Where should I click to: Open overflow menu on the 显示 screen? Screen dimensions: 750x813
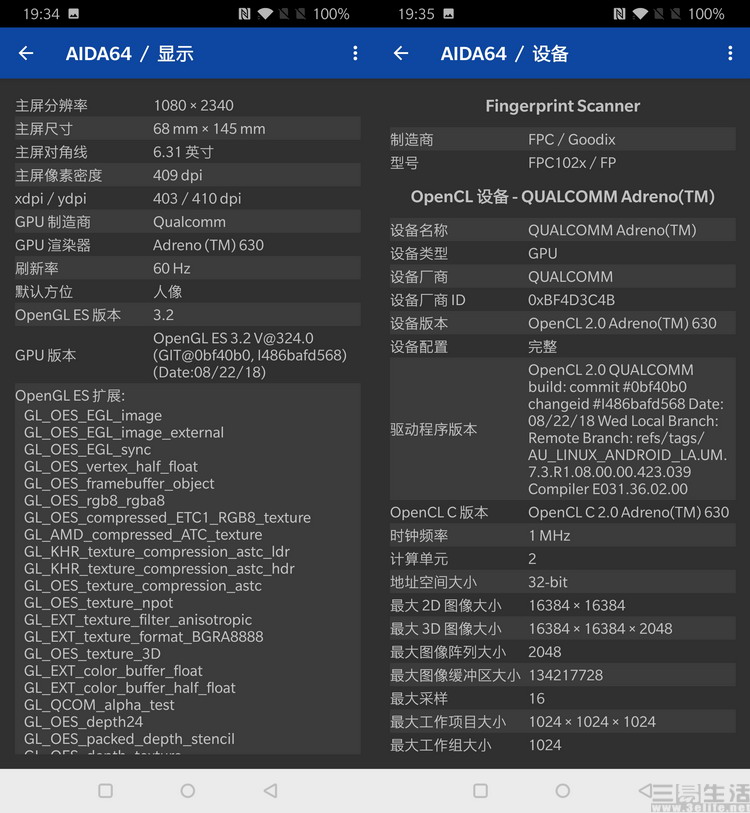tap(355, 54)
